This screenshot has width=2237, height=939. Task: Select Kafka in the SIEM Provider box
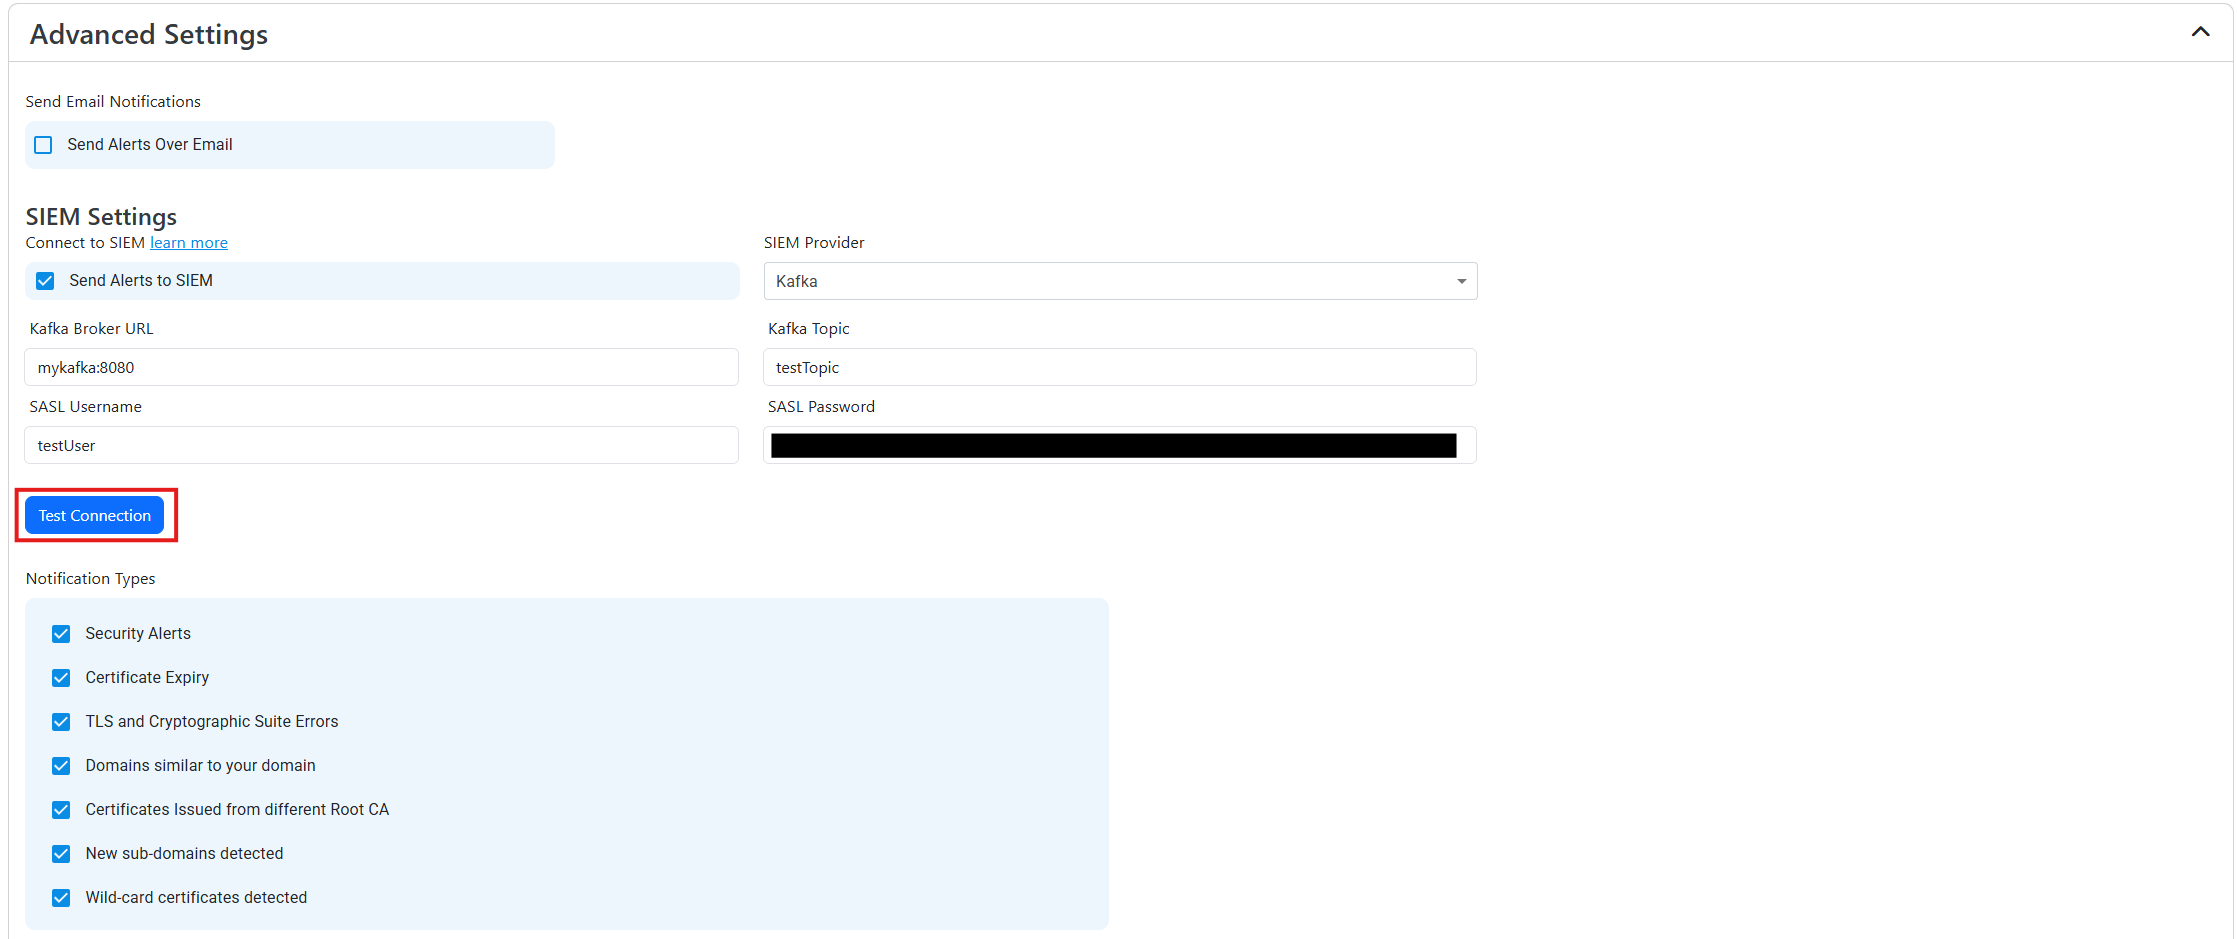click(1120, 281)
